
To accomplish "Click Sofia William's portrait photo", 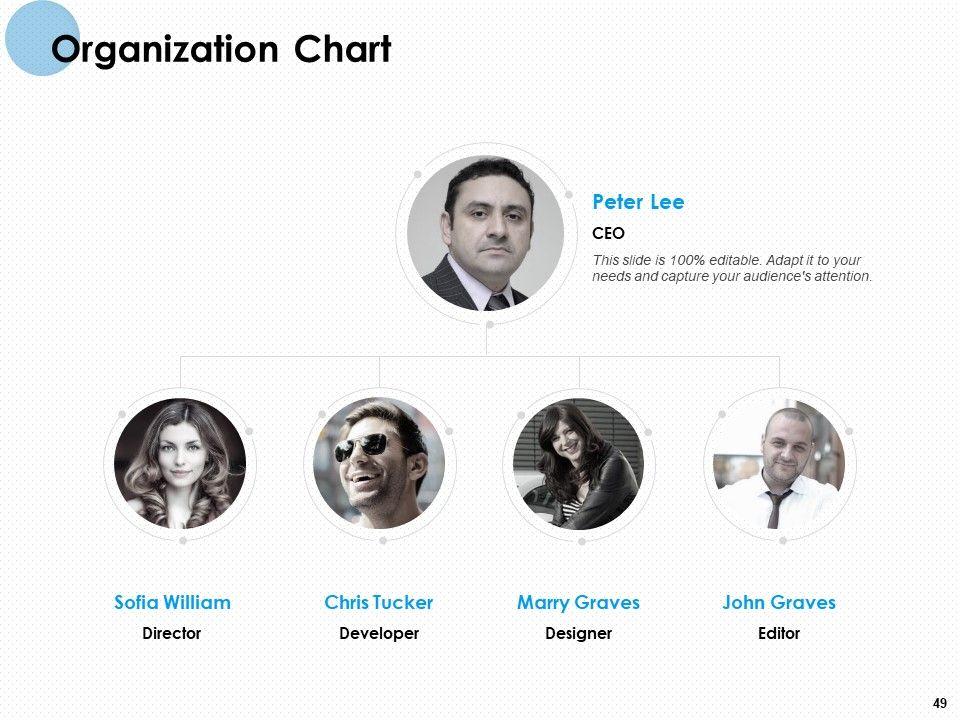I will coord(180,464).
